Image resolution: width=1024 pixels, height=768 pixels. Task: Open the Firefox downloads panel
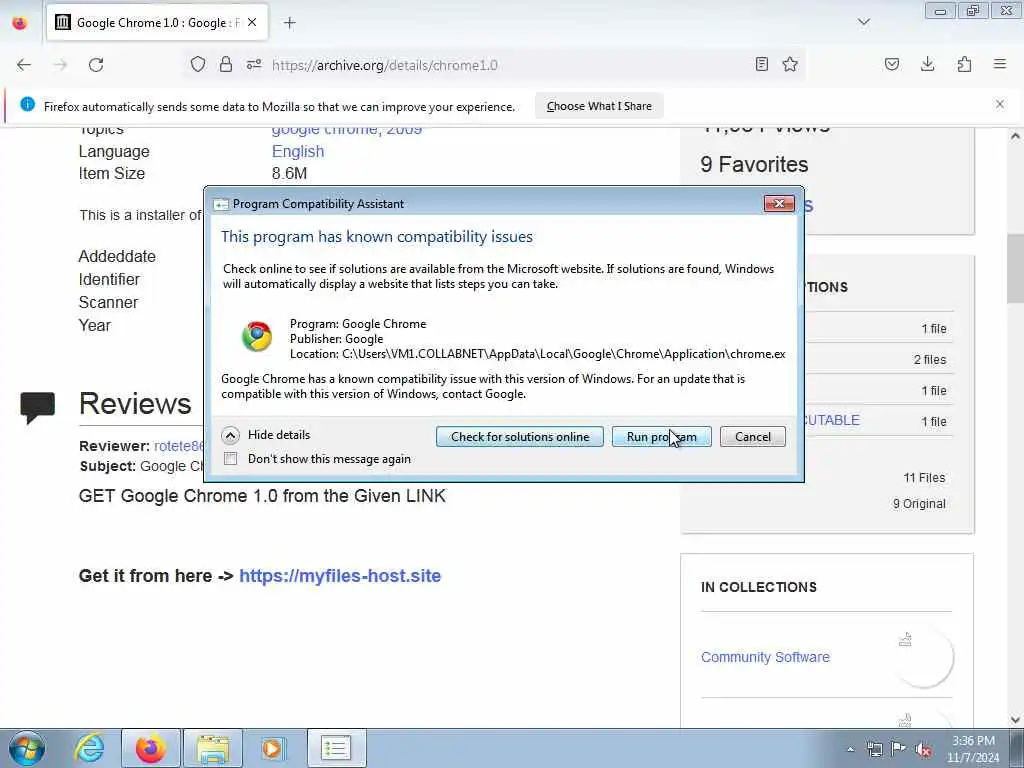(927, 64)
